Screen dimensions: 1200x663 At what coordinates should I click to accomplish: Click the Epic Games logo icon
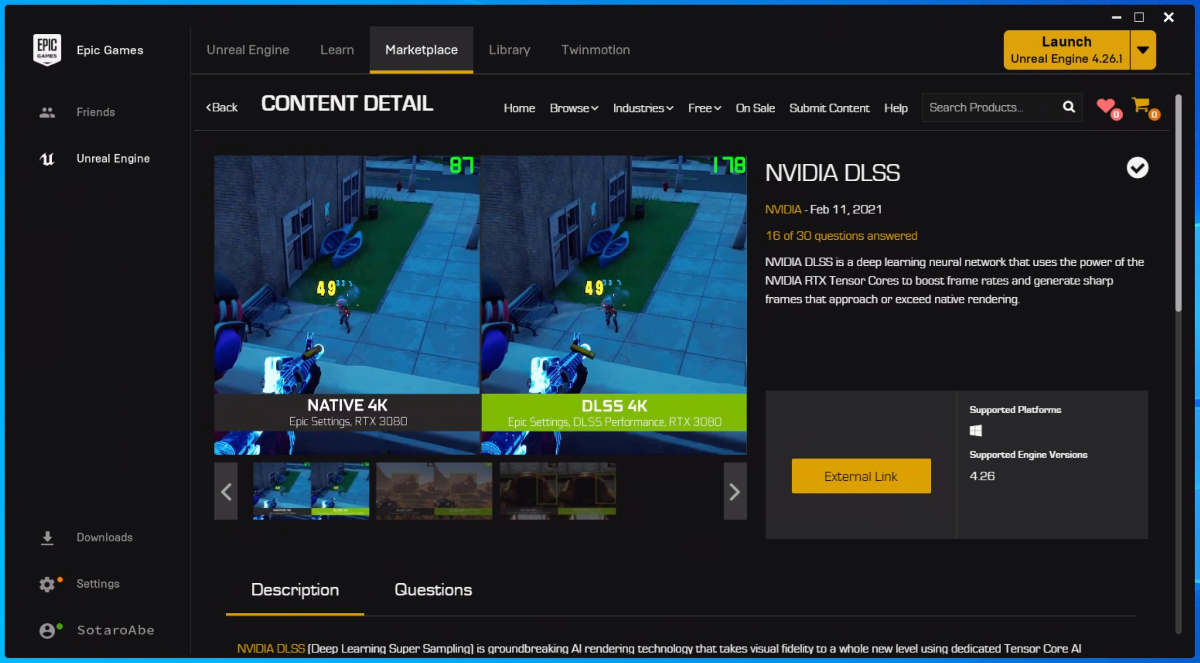pyautogui.click(x=47, y=49)
